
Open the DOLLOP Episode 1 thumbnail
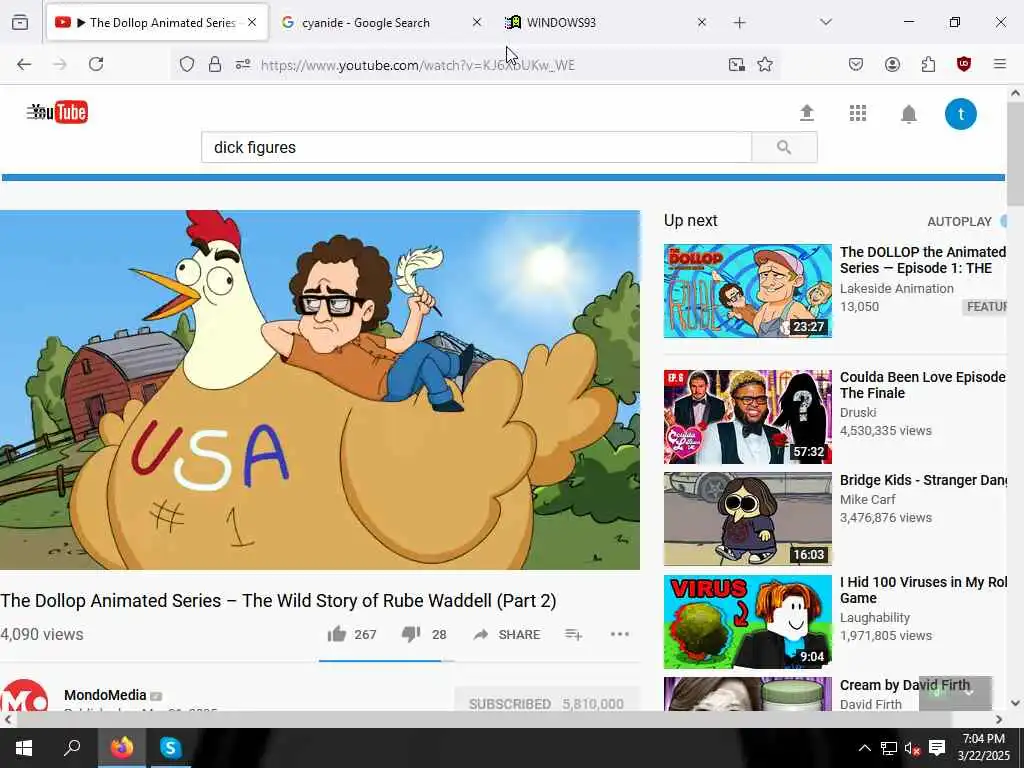click(x=748, y=291)
